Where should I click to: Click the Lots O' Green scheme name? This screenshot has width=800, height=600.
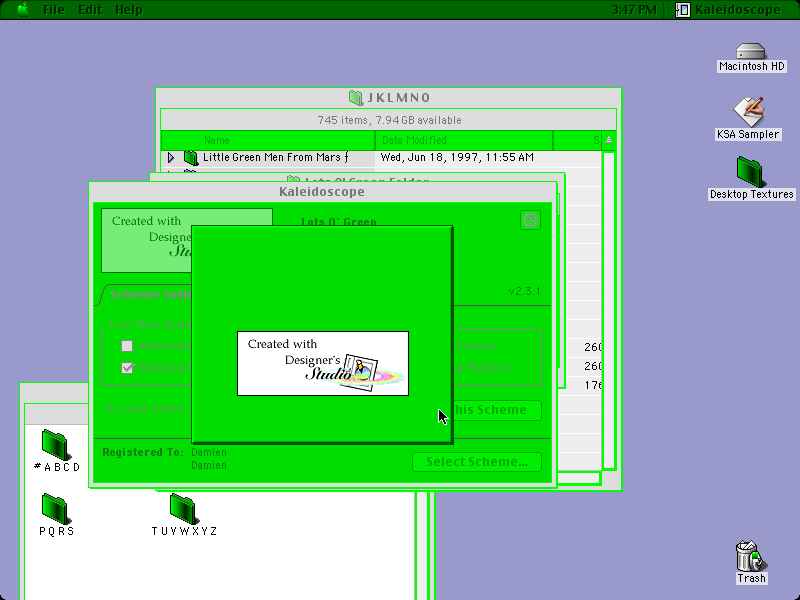tap(339, 221)
